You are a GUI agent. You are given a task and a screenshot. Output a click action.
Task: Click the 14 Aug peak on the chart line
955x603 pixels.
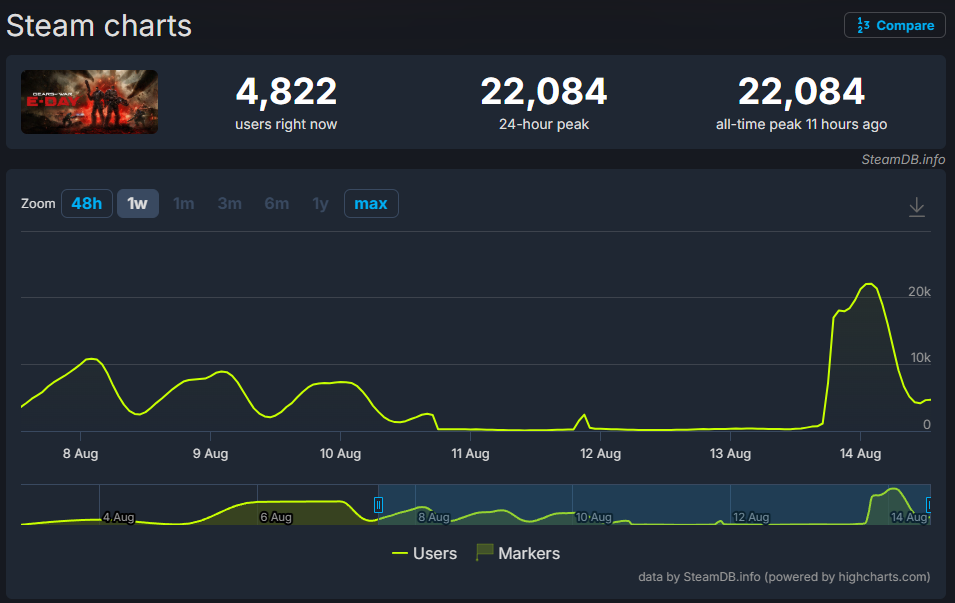click(869, 284)
